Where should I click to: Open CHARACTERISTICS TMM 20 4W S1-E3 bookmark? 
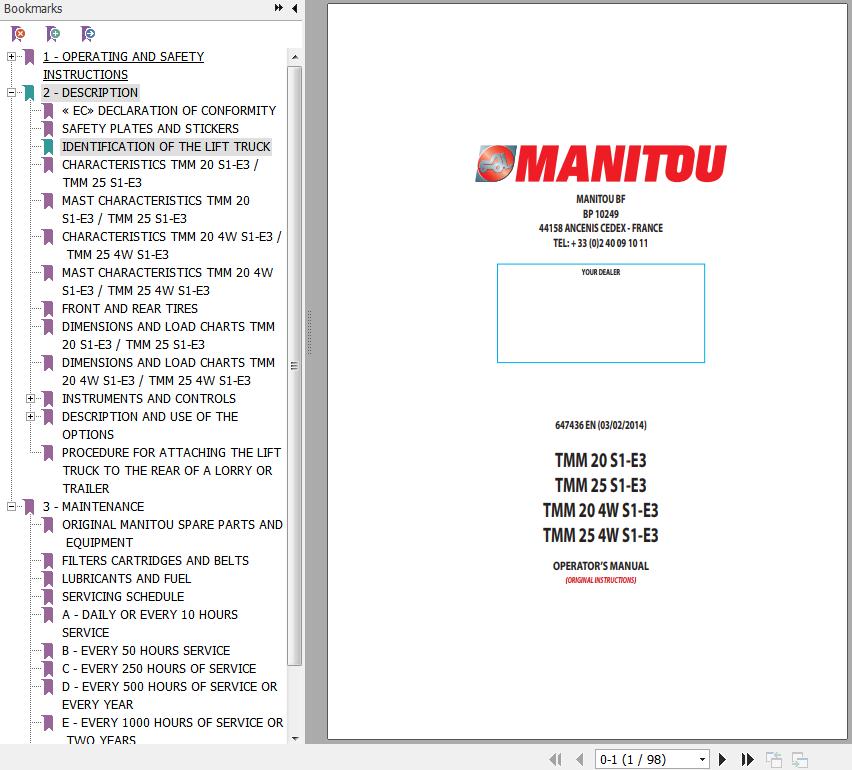coord(172,245)
